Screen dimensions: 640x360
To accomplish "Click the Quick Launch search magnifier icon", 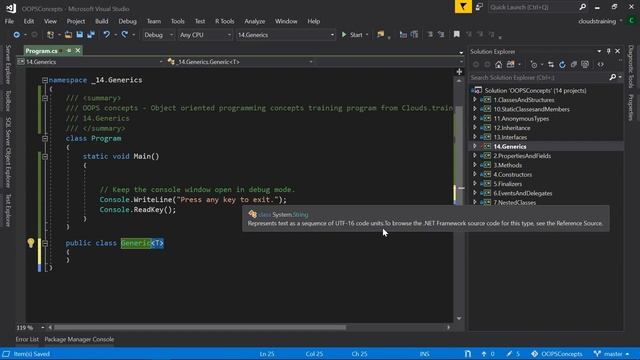I will [x=582, y=7].
